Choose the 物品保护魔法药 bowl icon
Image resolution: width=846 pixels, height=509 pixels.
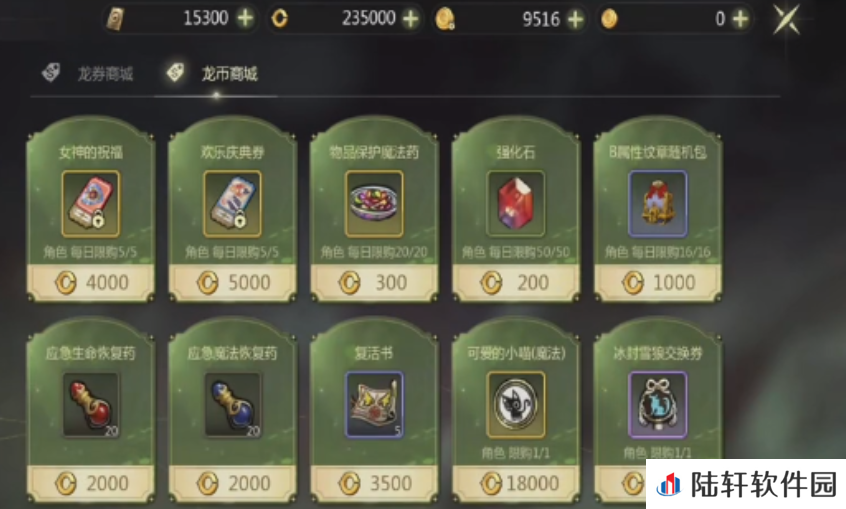374,204
